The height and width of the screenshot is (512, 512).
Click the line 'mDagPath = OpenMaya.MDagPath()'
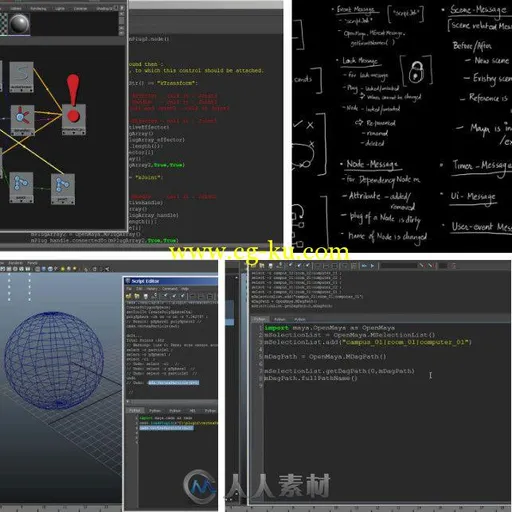[x=325, y=357]
